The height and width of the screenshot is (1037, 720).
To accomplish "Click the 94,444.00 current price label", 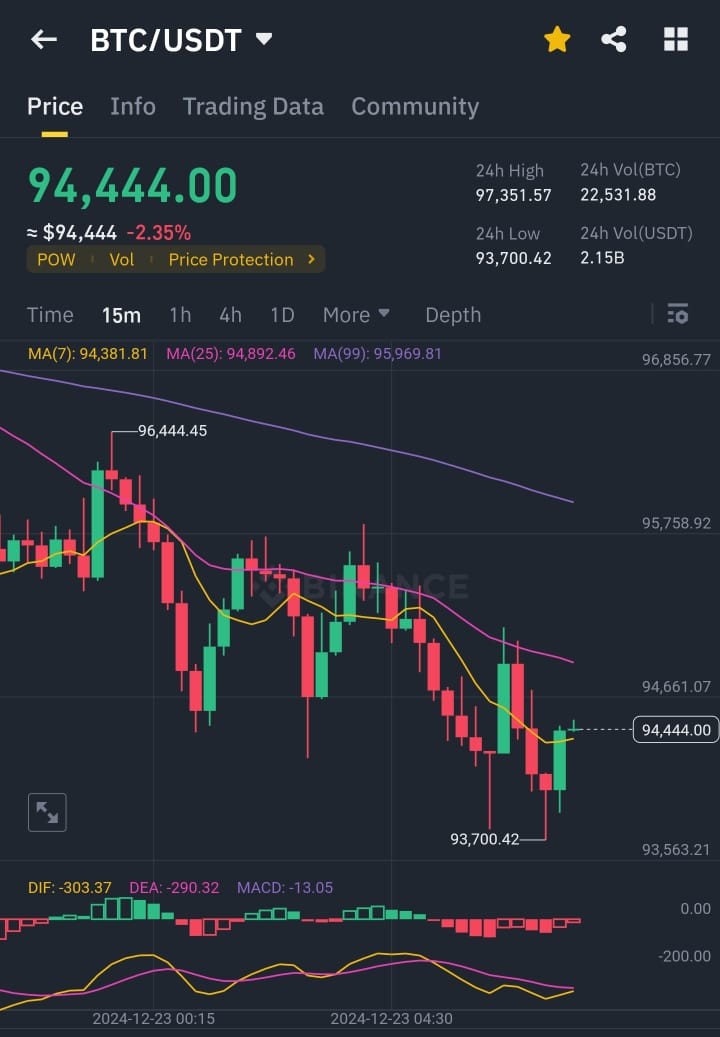I will (676, 729).
